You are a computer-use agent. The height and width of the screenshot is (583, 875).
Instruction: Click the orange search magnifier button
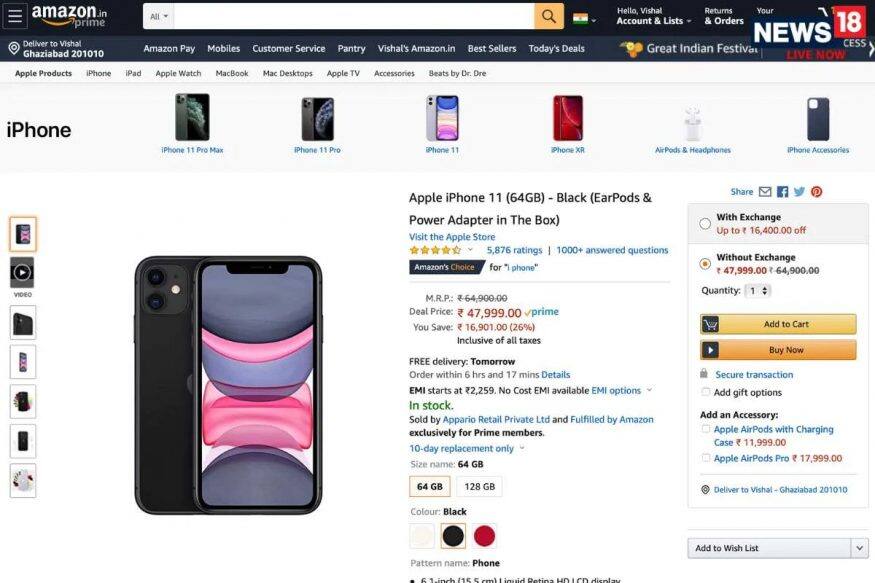pos(549,16)
